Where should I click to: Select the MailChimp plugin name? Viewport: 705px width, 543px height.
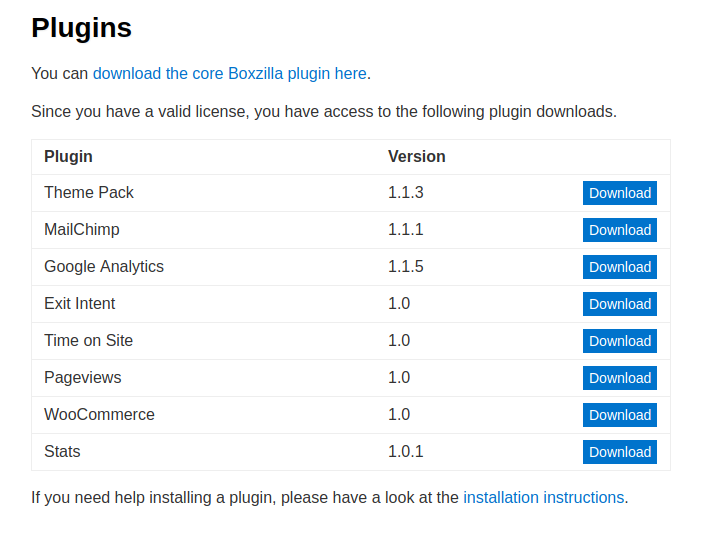point(81,229)
